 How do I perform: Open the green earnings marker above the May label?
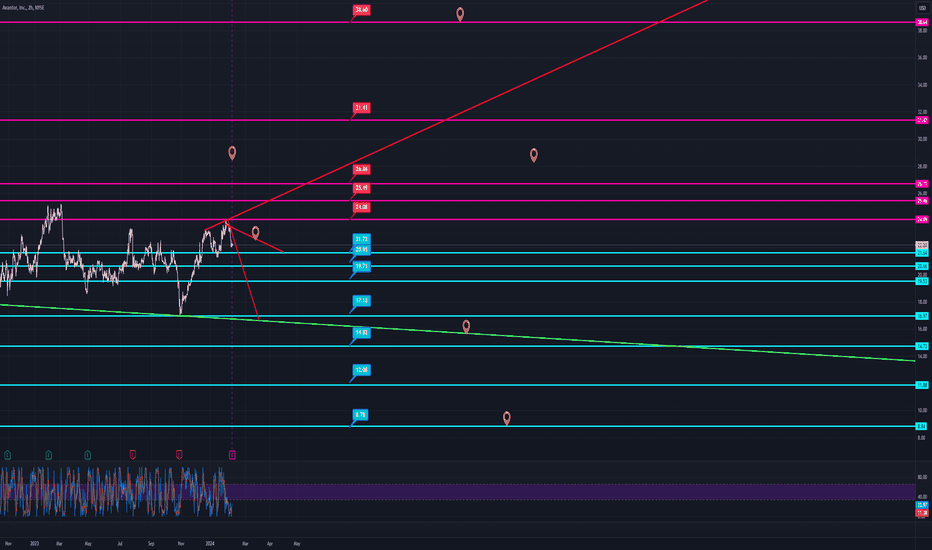87,455
